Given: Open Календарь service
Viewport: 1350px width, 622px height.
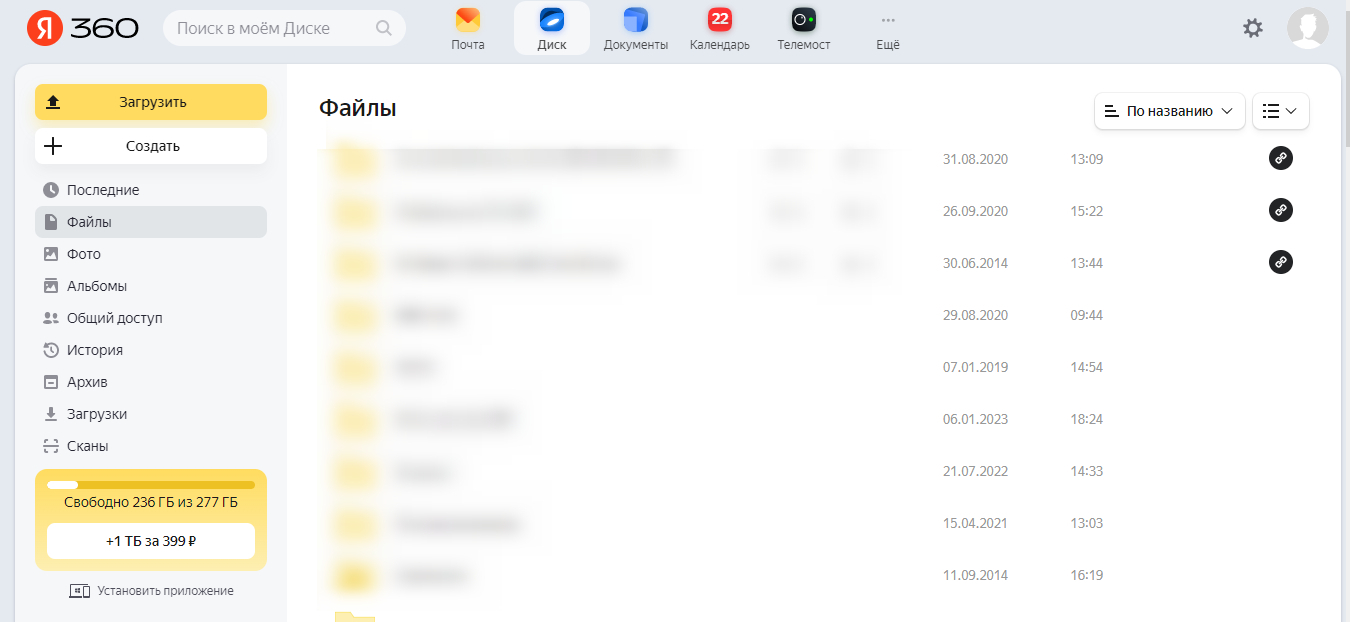Looking at the screenshot, I should (x=720, y=29).
